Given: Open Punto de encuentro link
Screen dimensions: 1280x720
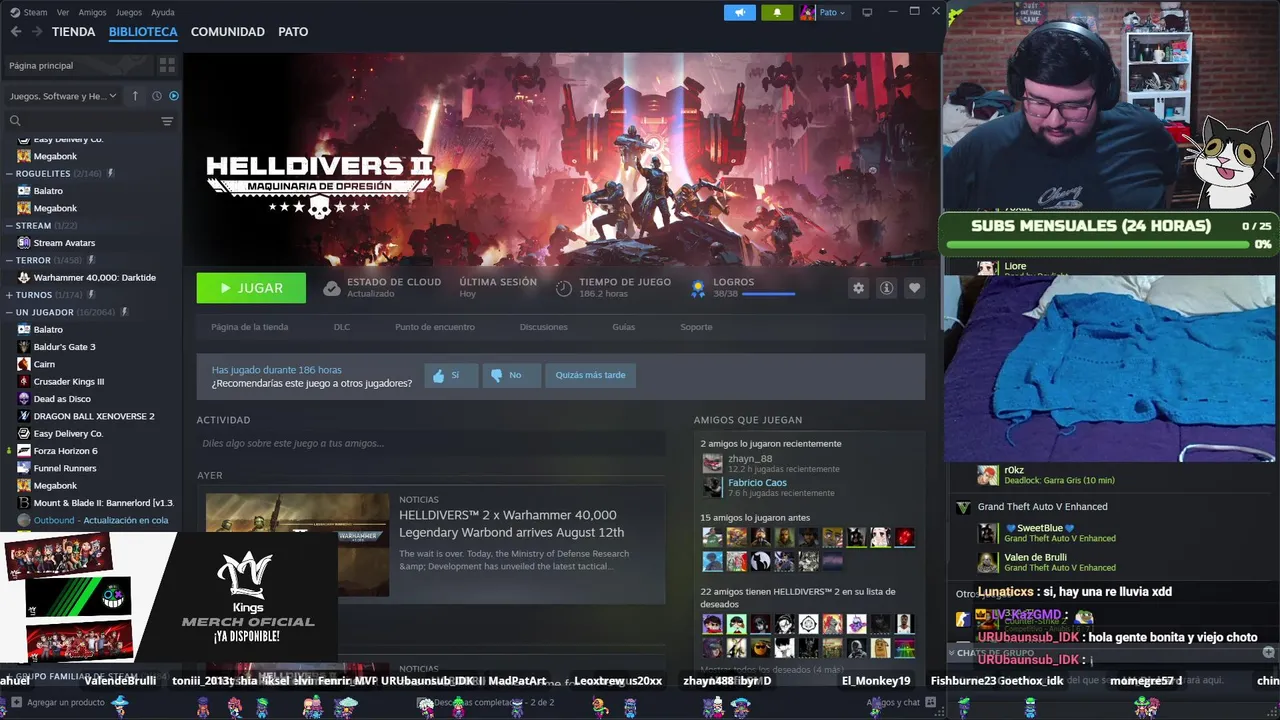Looking at the screenshot, I should 435,327.
